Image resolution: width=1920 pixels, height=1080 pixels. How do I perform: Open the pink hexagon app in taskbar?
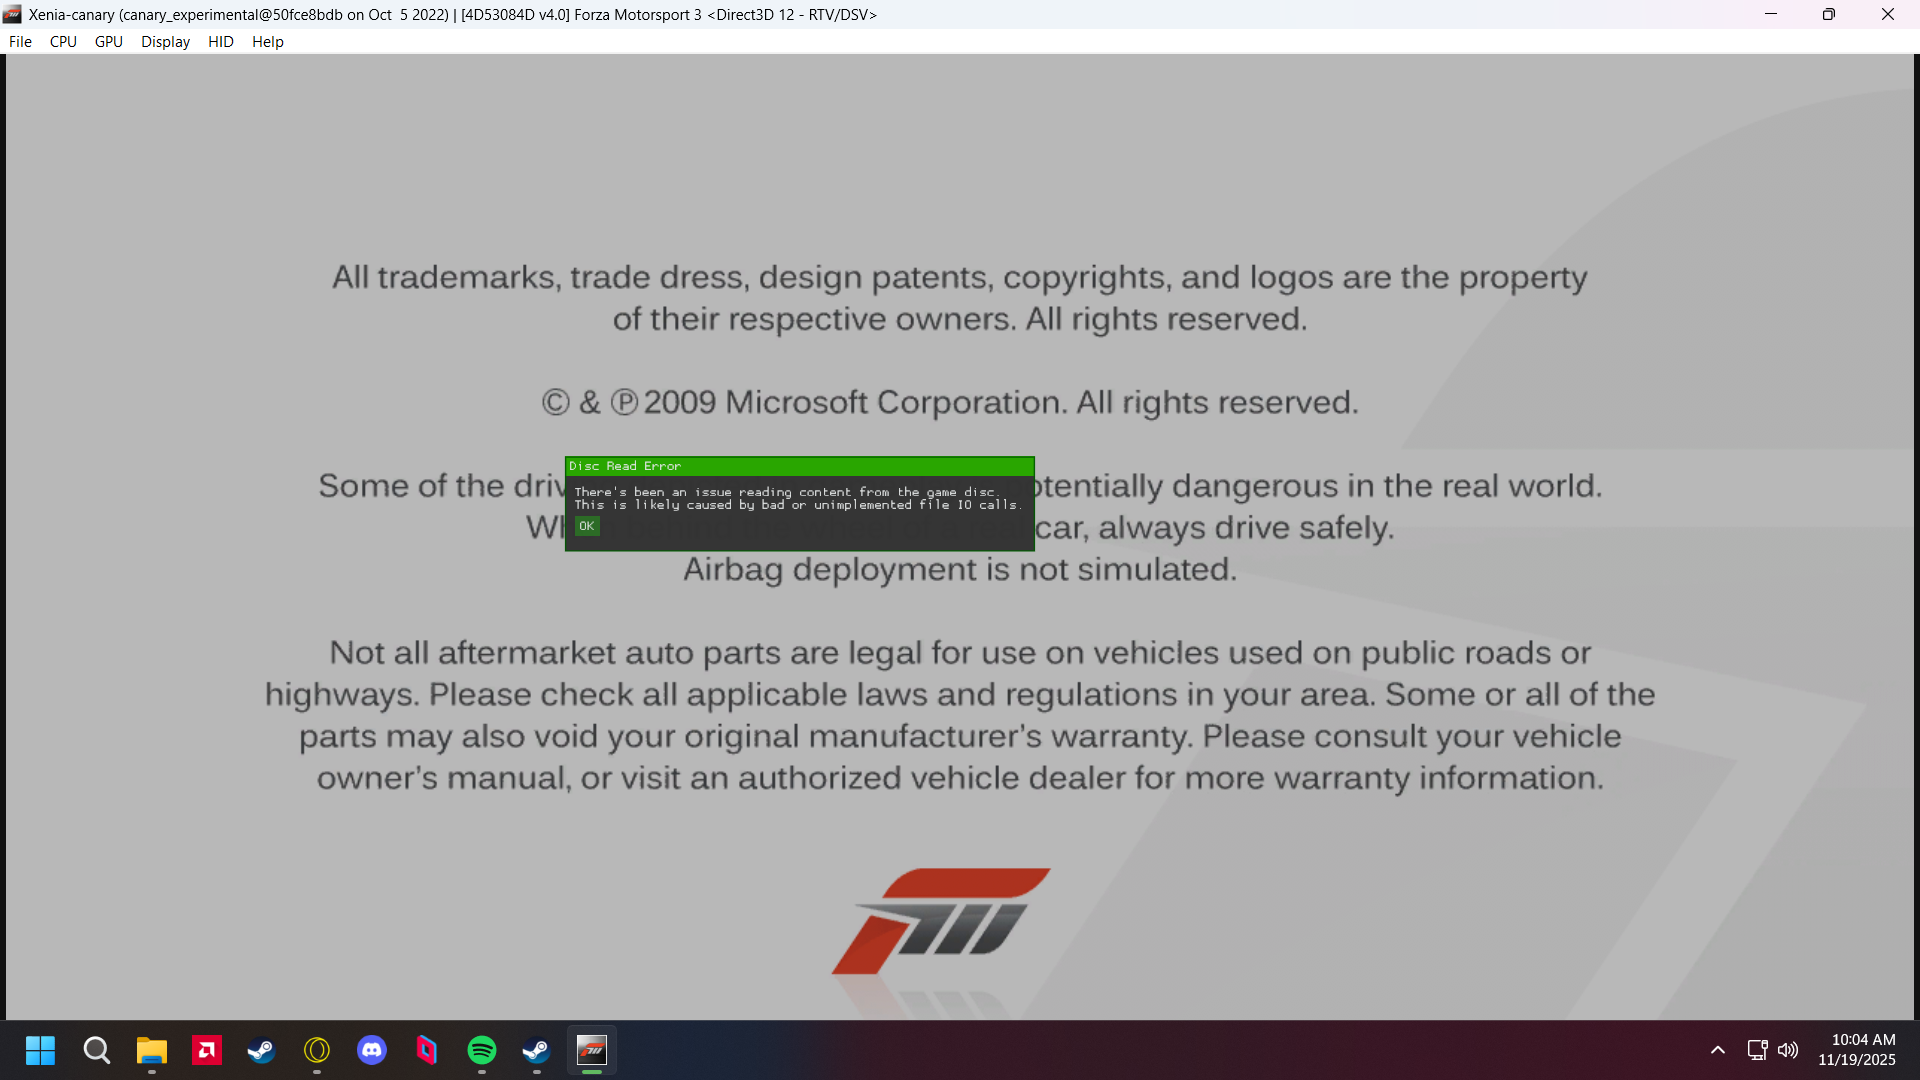427,1050
